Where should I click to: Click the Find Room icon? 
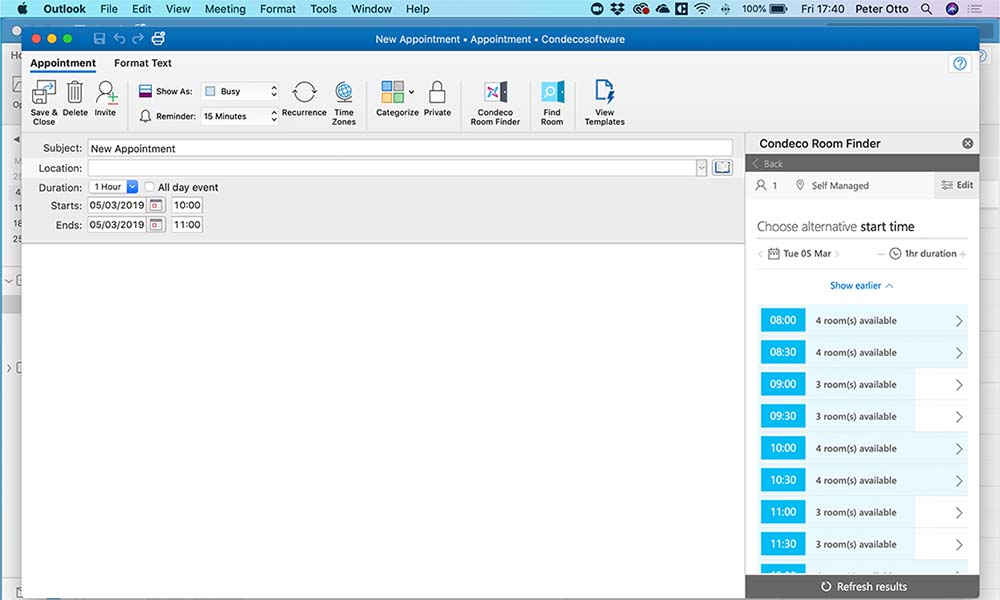coord(552,92)
